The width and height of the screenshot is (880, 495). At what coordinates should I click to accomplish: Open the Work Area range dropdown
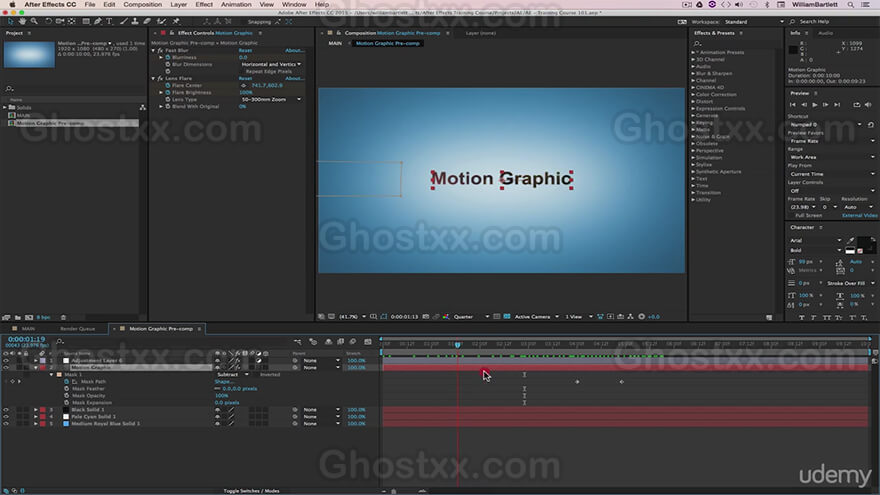(x=831, y=157)
